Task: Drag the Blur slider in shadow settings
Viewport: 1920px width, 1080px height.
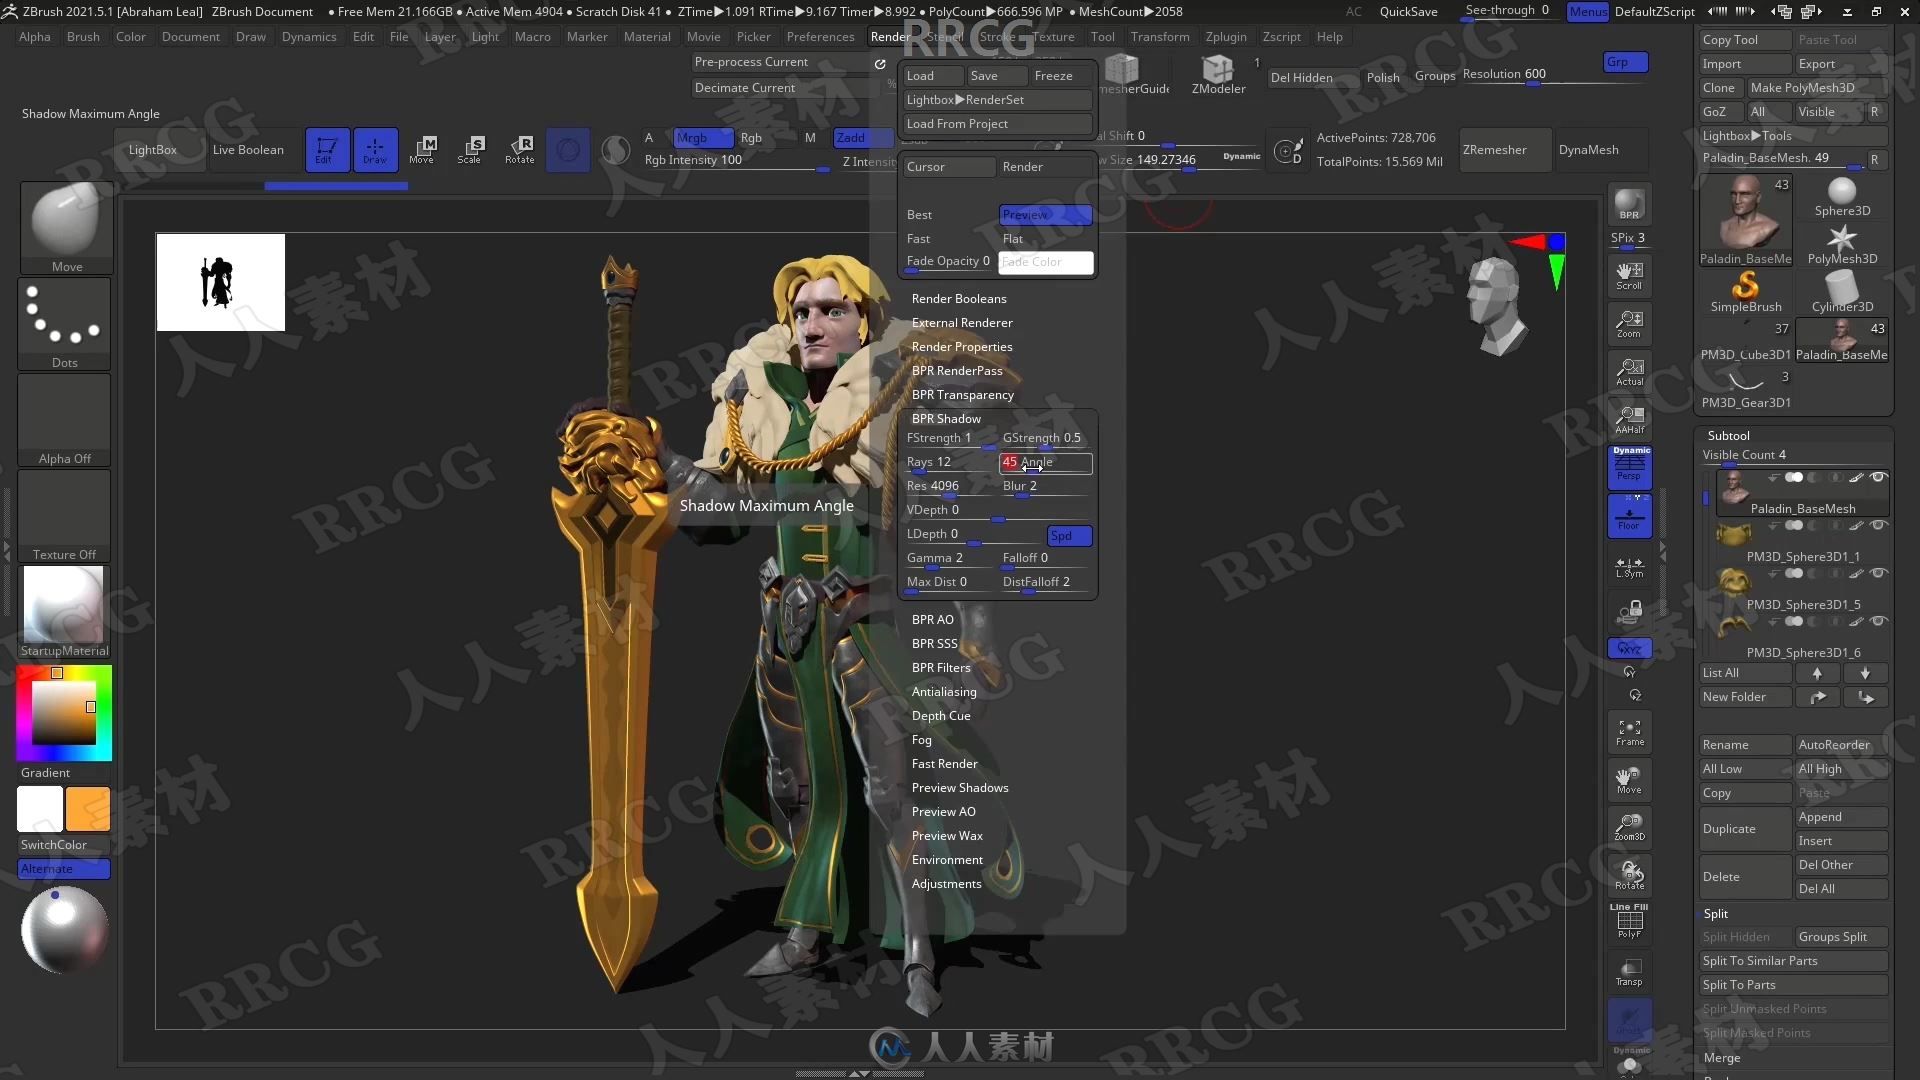Action: coord(1044,485)
